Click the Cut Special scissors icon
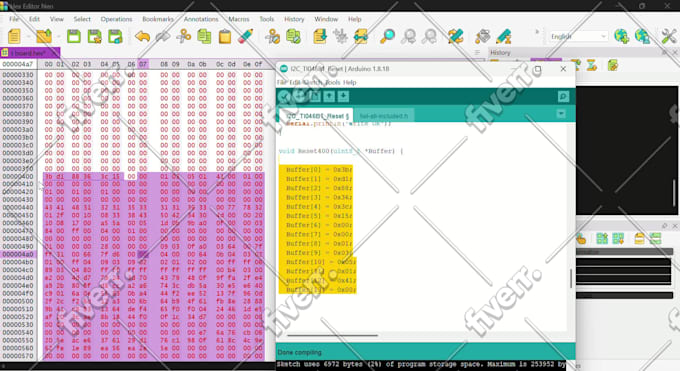The width and height of the screenshot is (680, 371). pyautogui.click(x=273, y=36)
